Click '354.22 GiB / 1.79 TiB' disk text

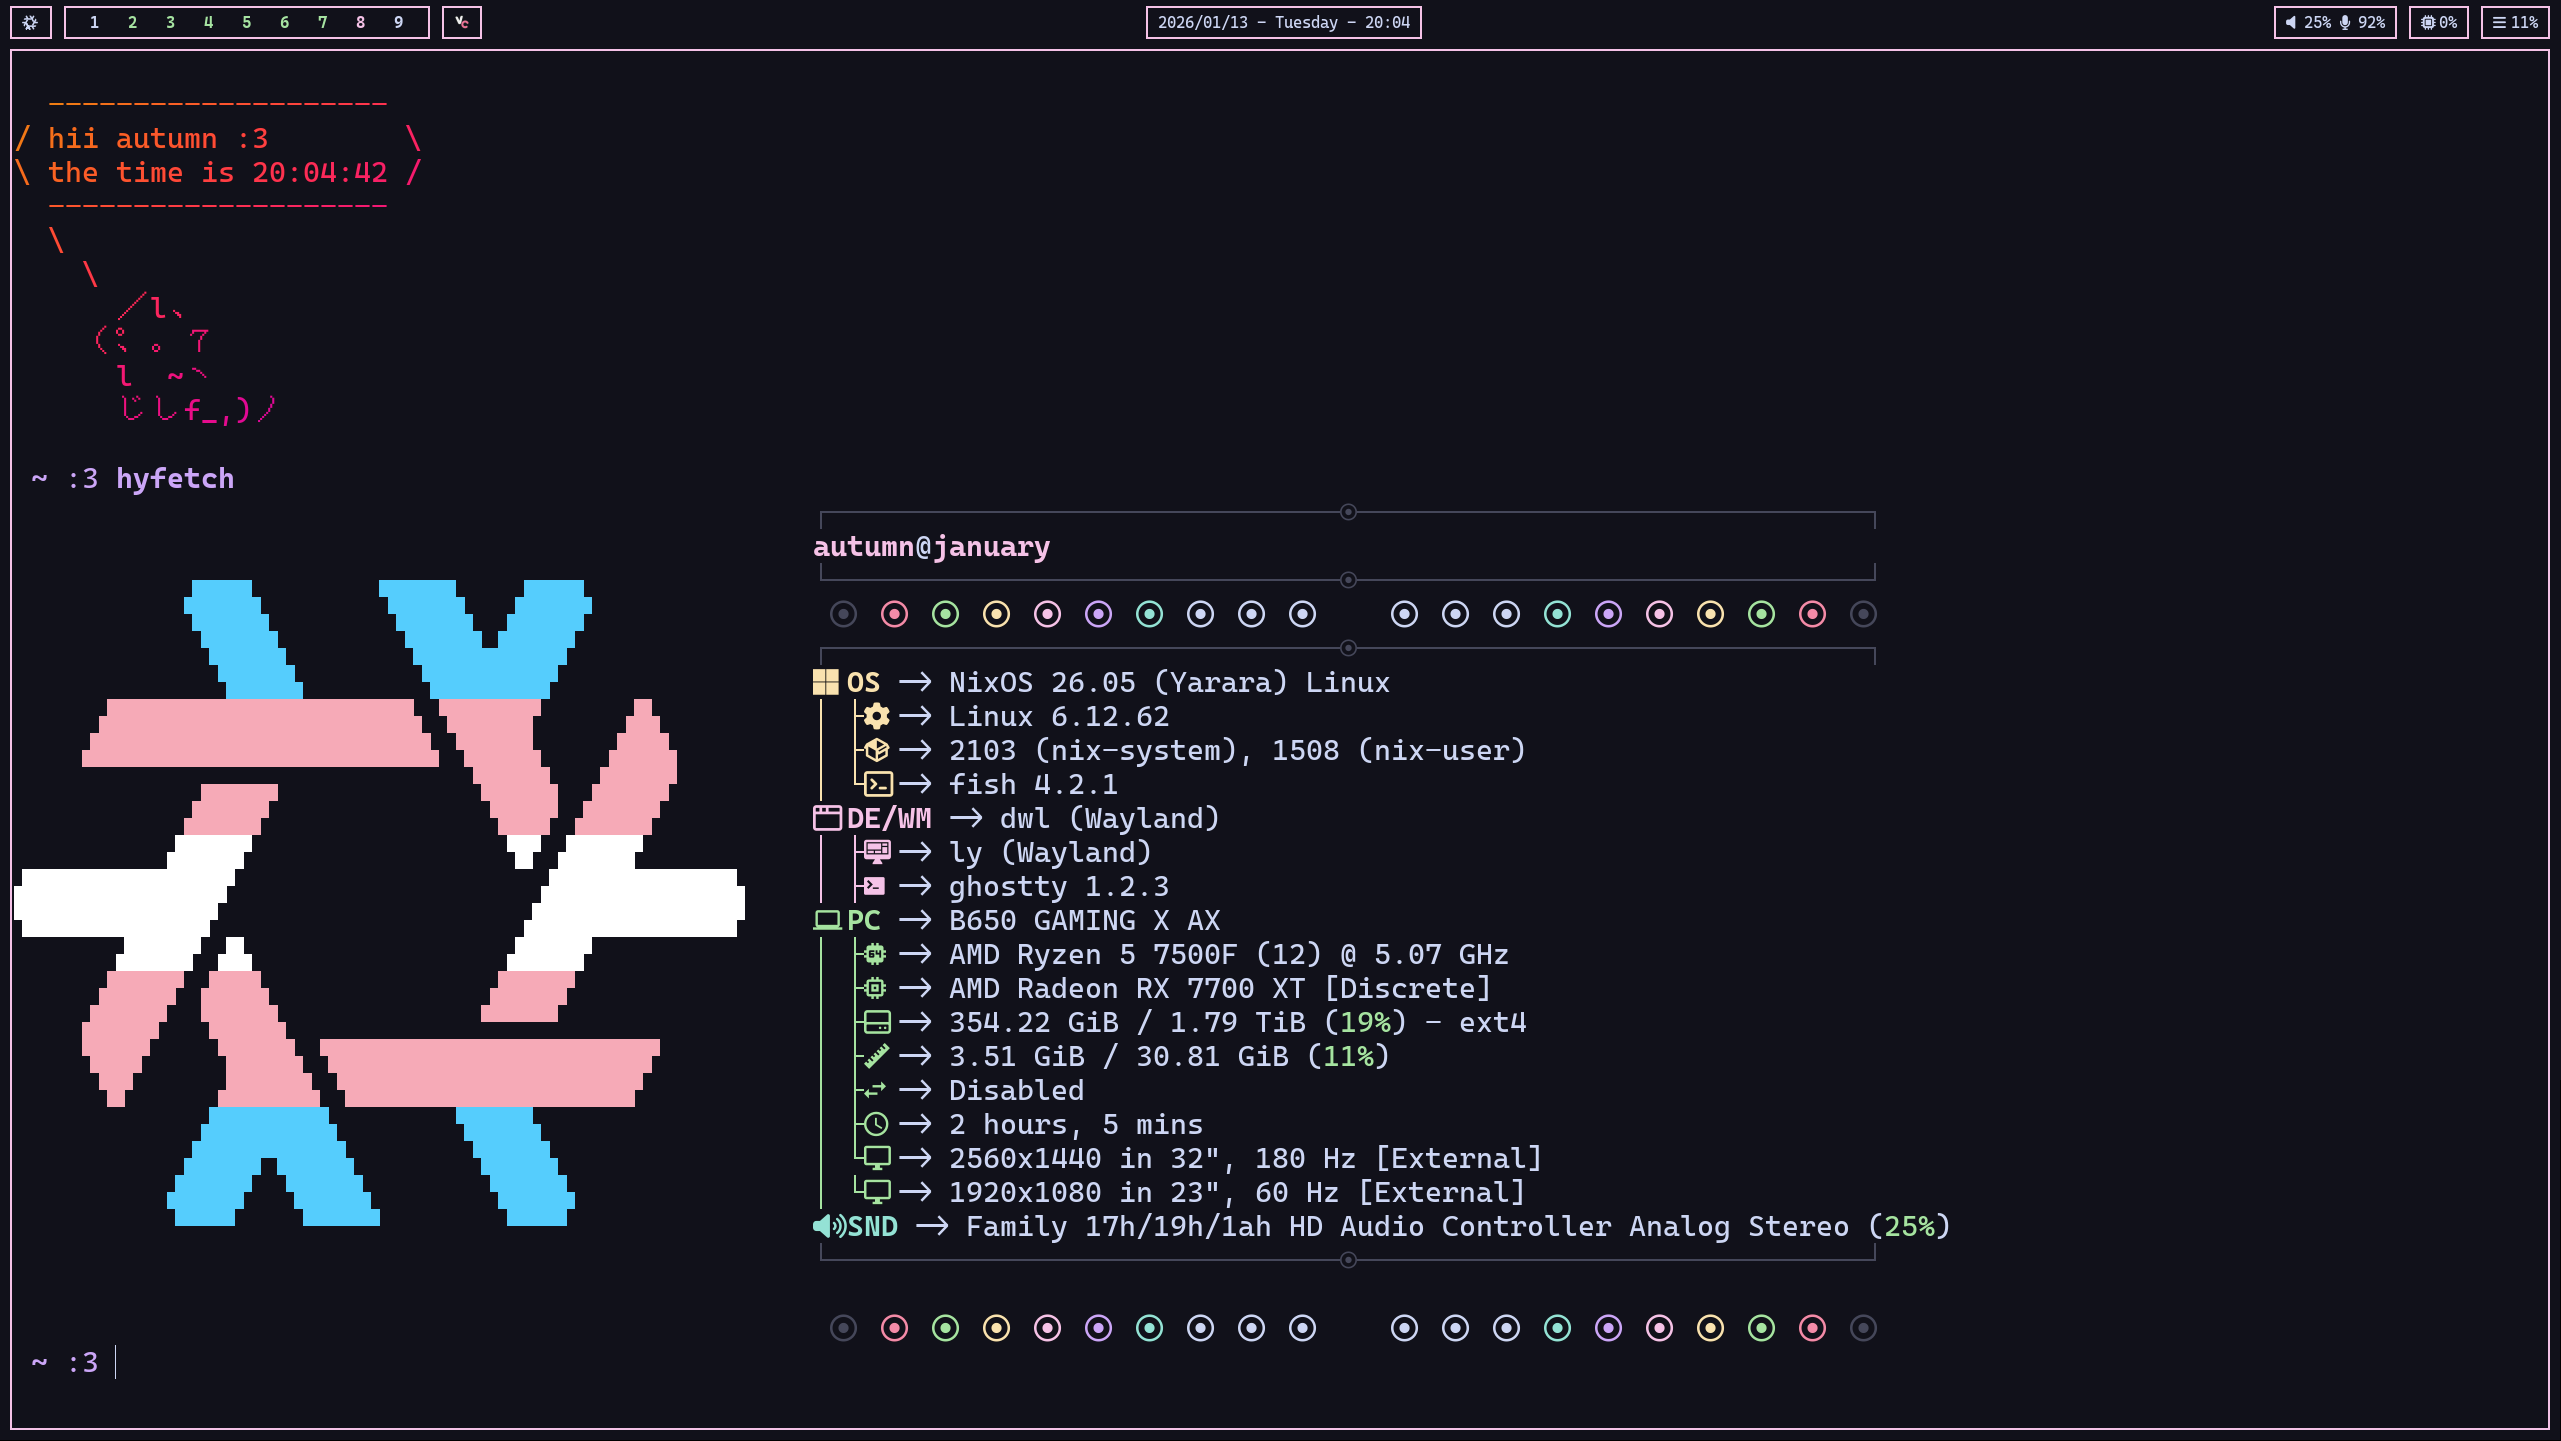click(1127, 1023)
